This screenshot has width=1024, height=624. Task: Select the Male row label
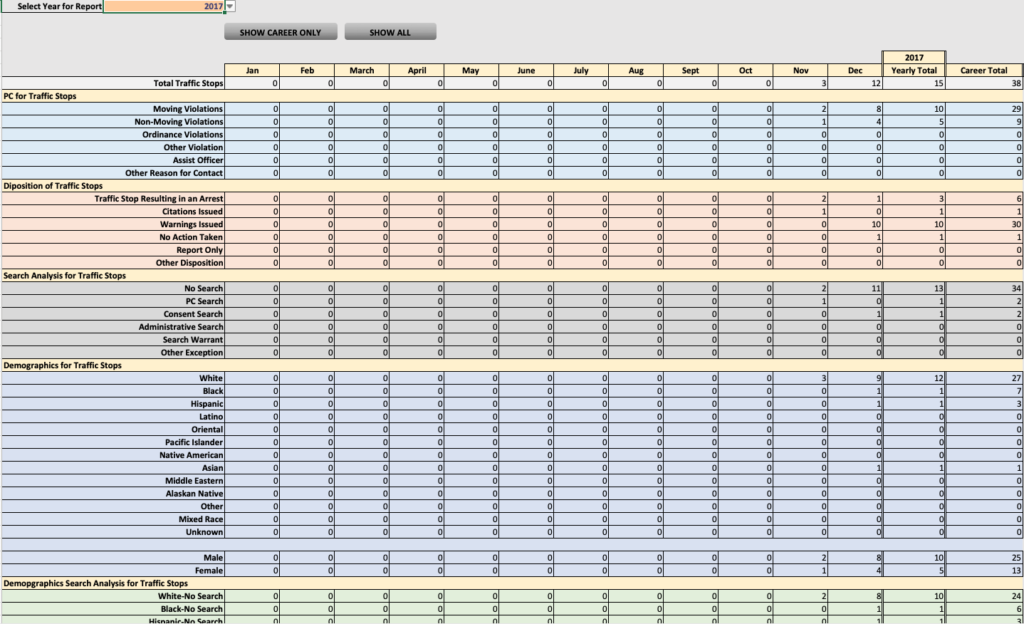(x=208, y=557)
